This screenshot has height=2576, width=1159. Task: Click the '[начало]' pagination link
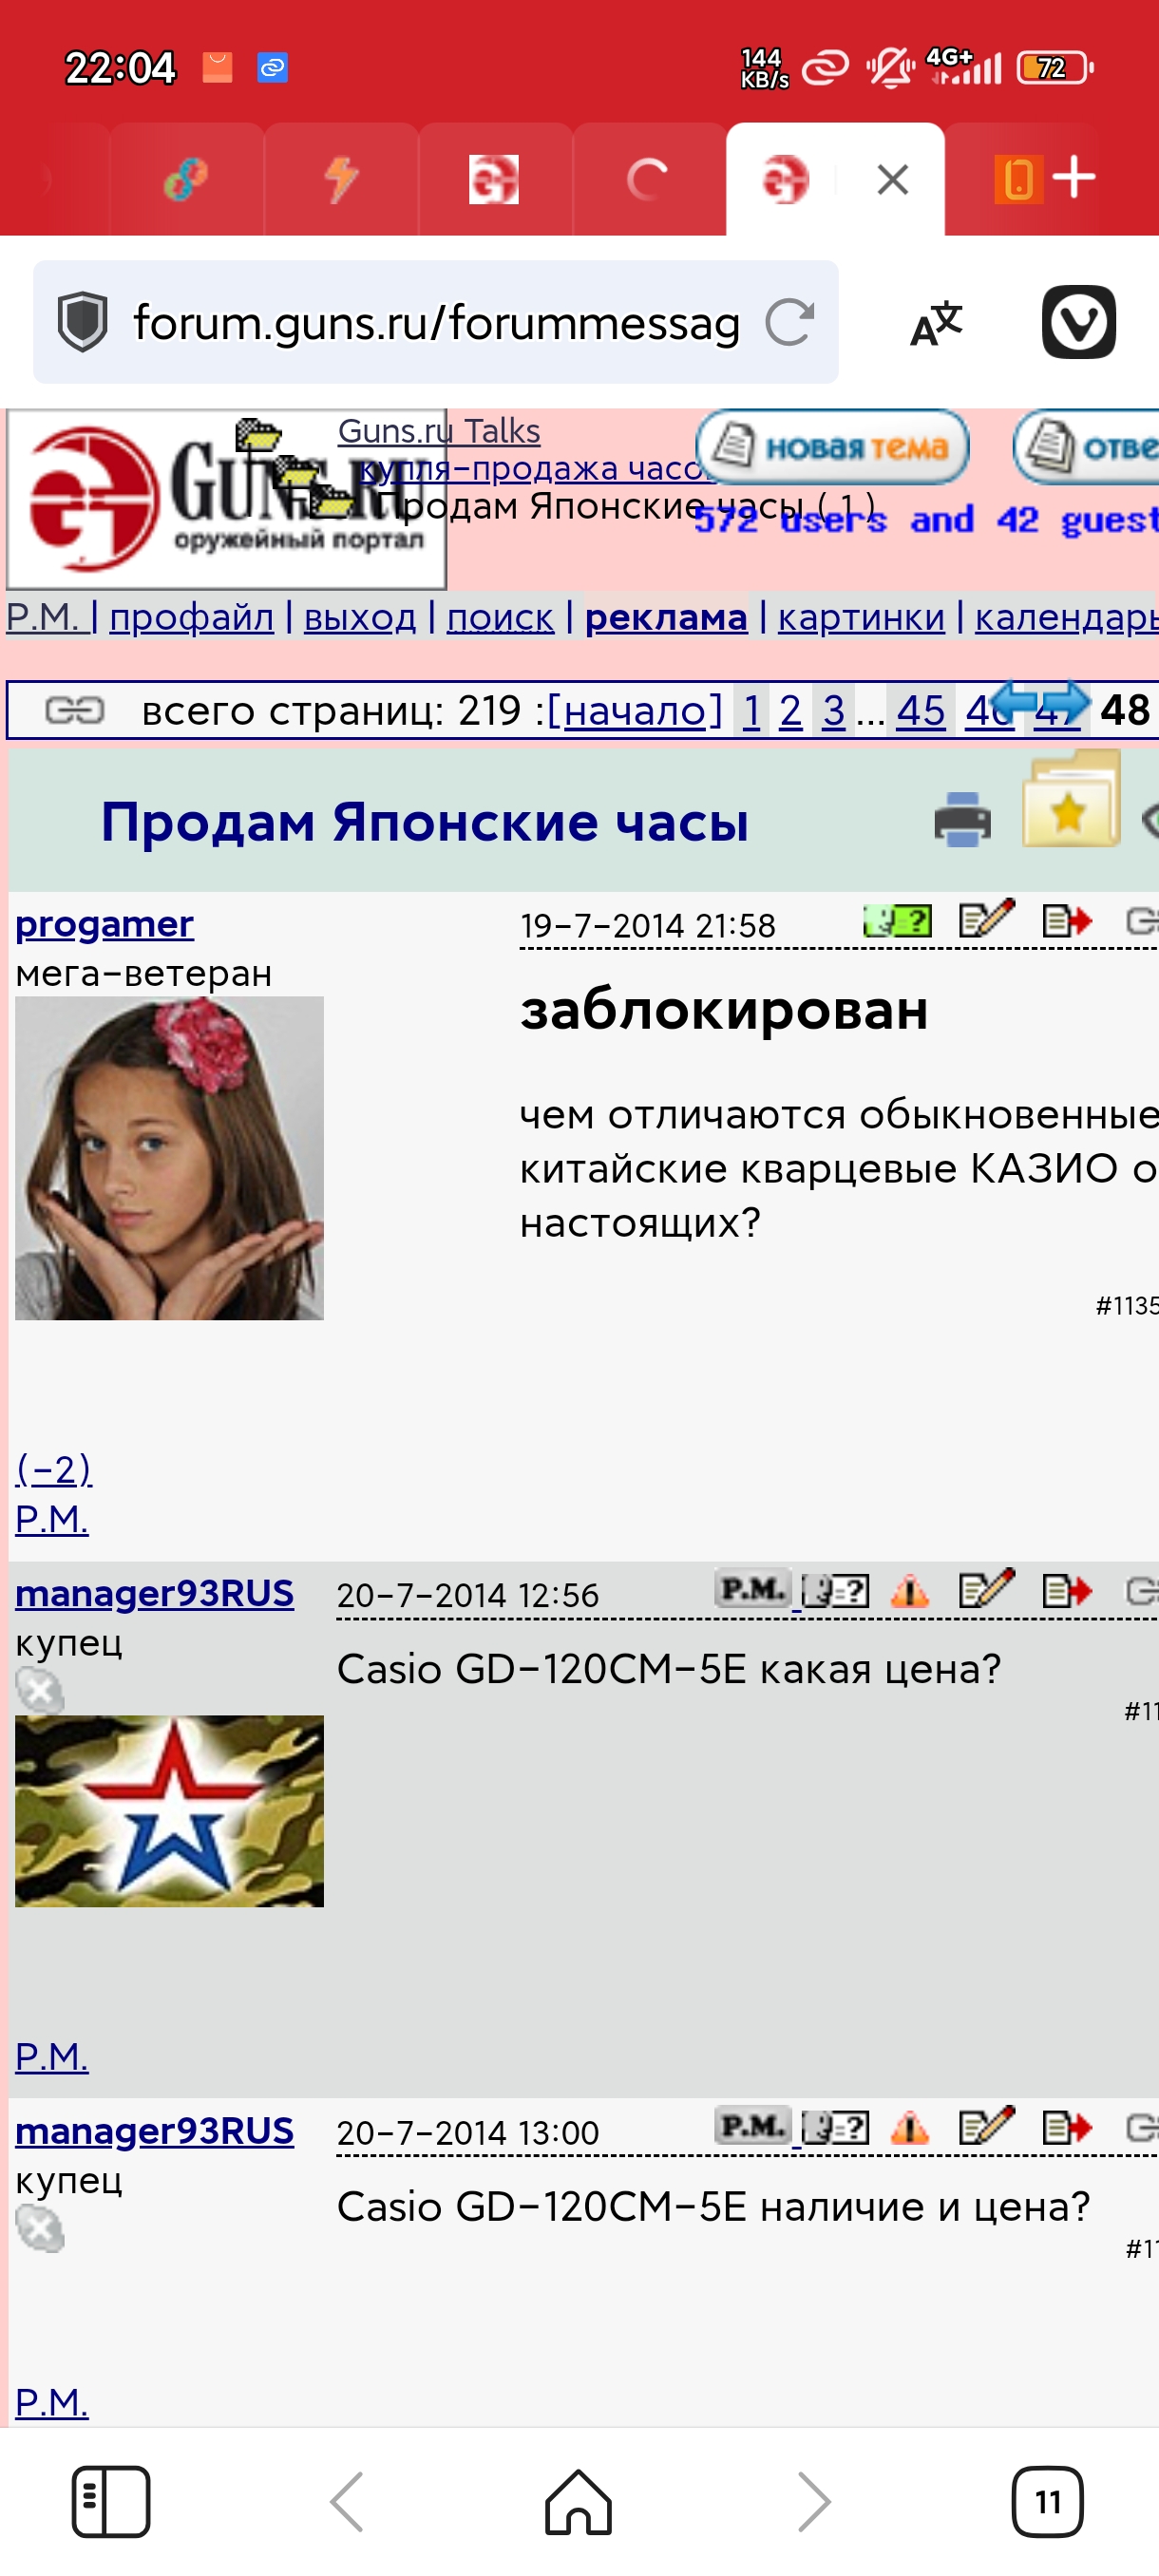[x=634, y=710]
